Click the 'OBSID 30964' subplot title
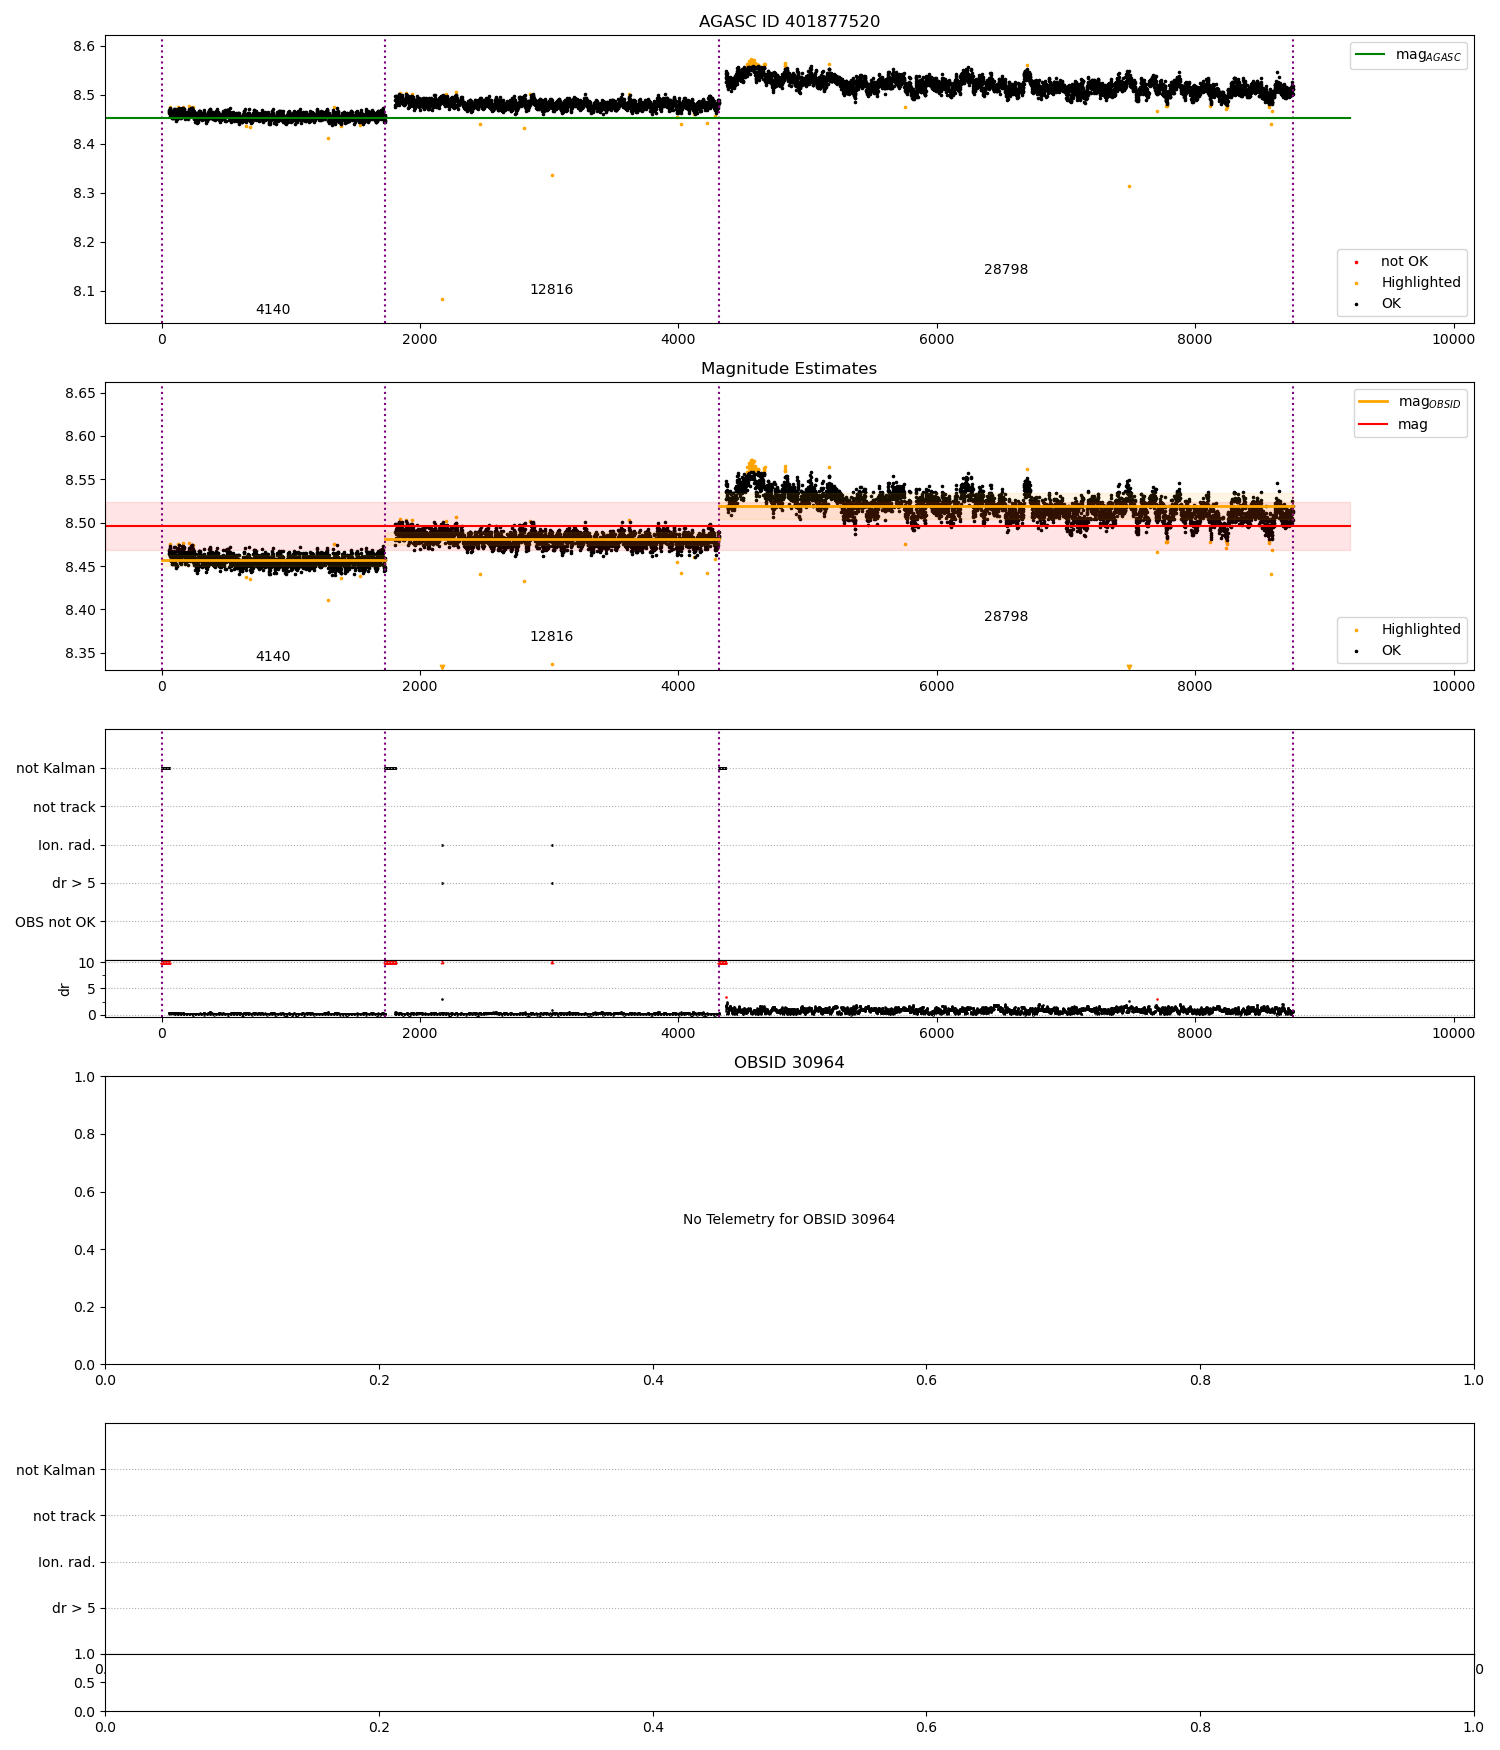This screenshot has height=1750, width=1500. [x=789, y=1063]
